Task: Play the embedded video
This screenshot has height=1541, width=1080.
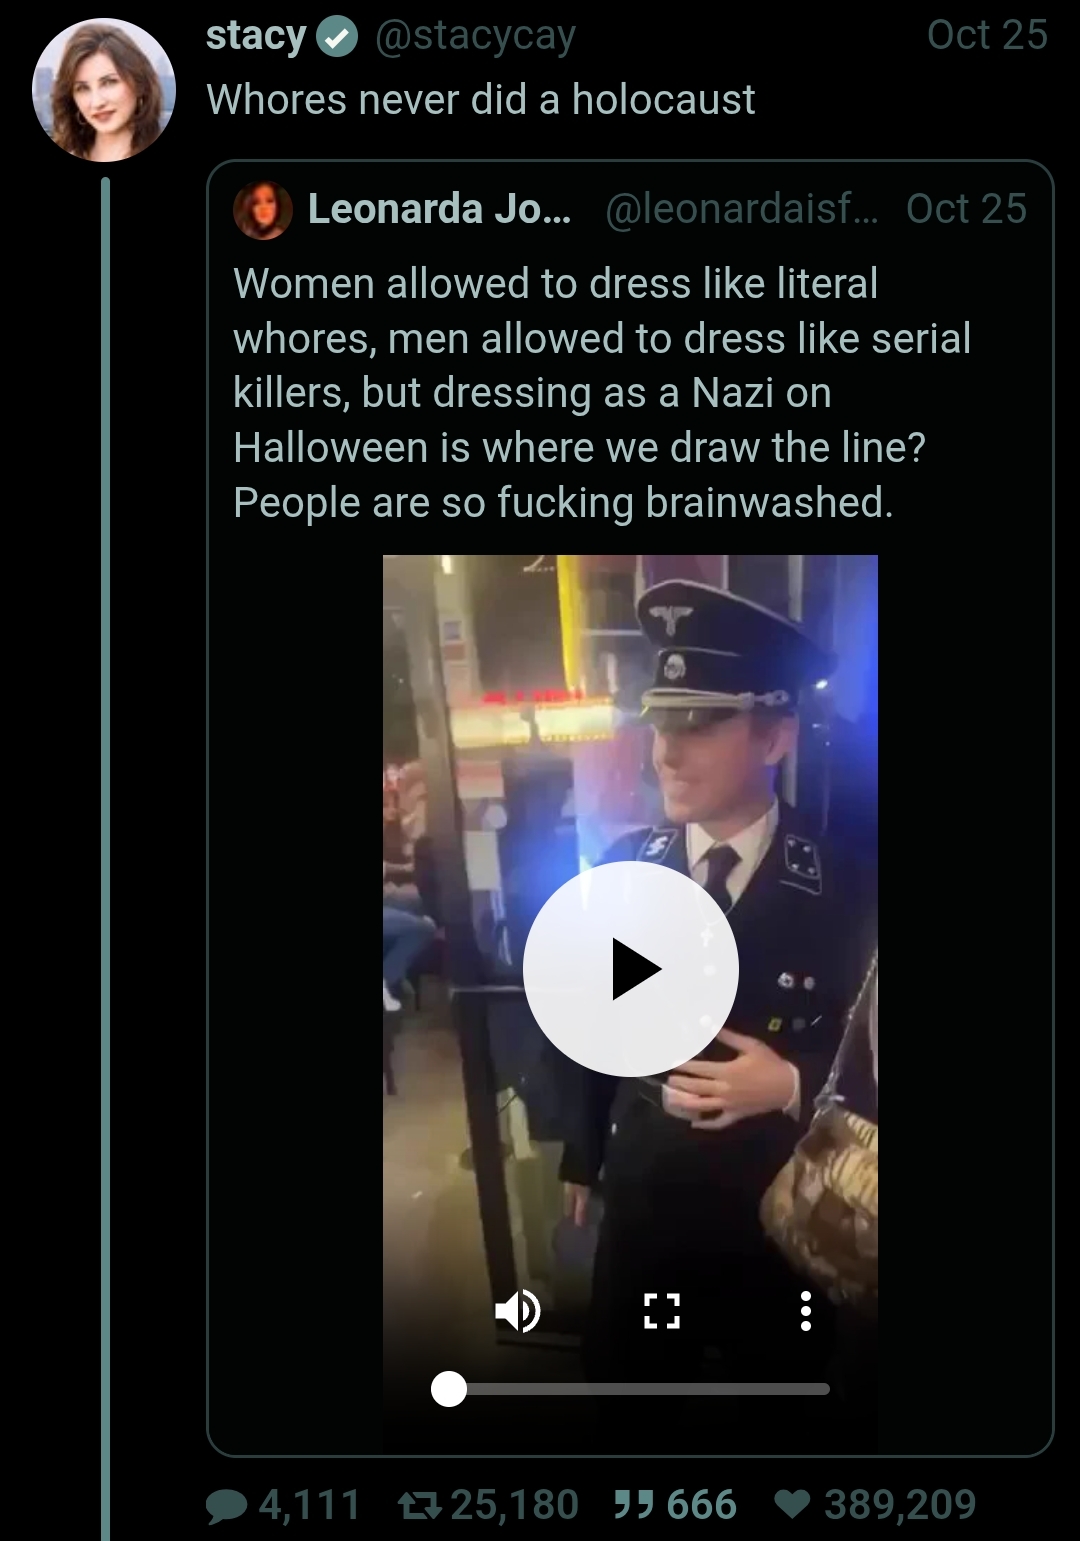Action: pyautogui.click(x=631, y=969)
